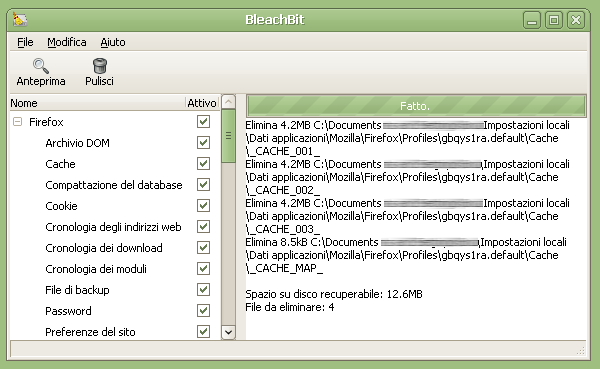
Task: Maximize the BleachBit window
Action: [554, 20]
